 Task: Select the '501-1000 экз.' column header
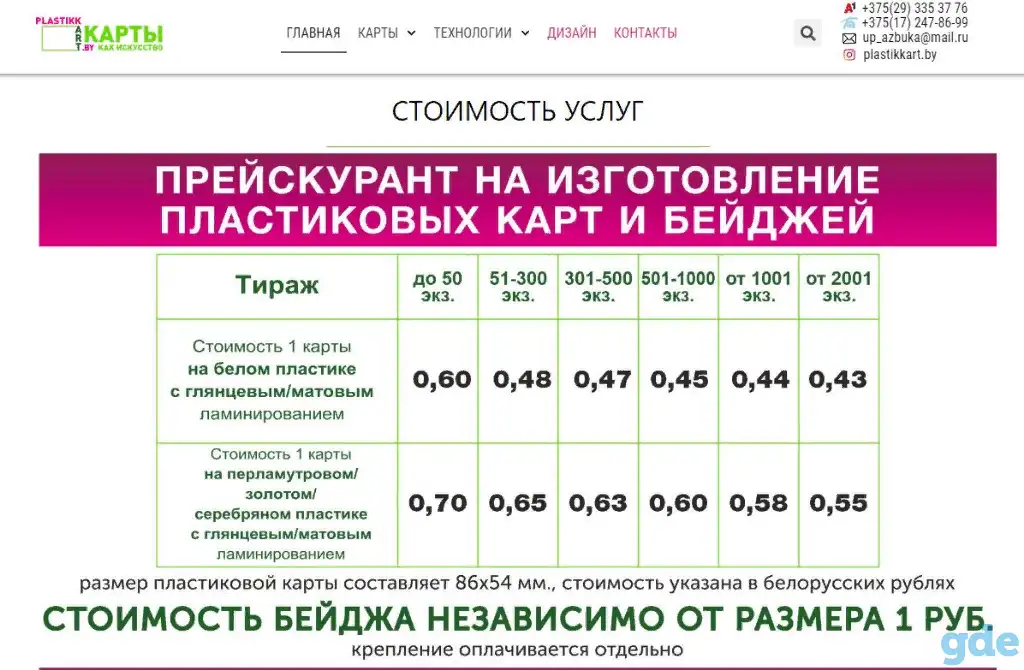pyautogui.click(x=679, y=287)
